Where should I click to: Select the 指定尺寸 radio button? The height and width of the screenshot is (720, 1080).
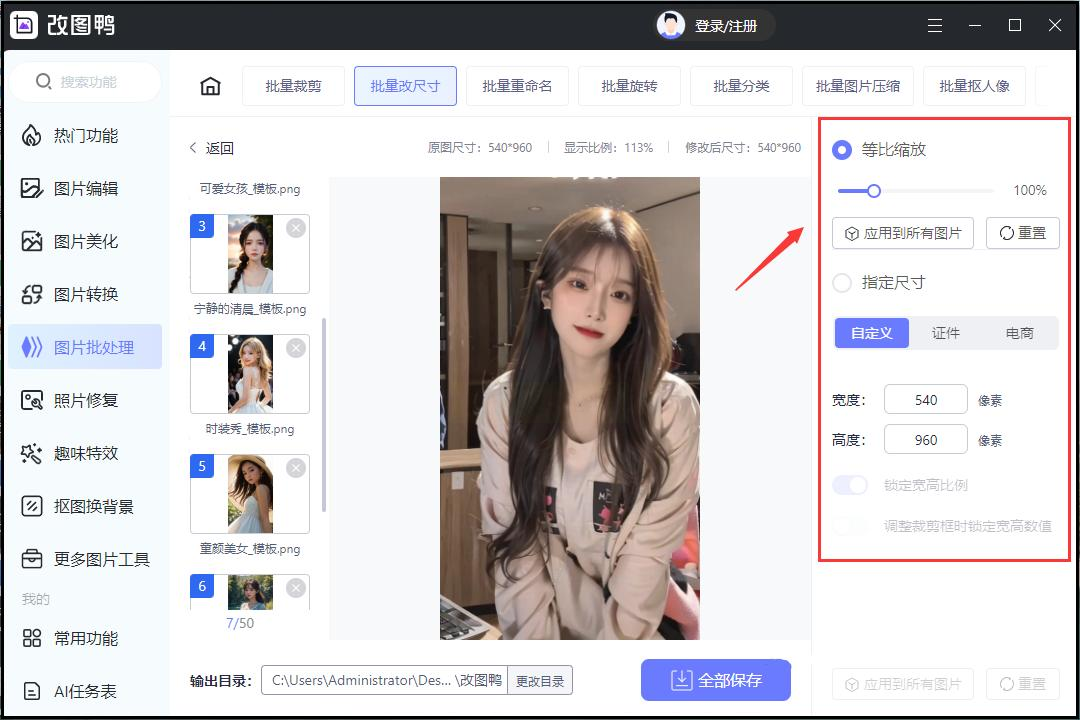842,282
